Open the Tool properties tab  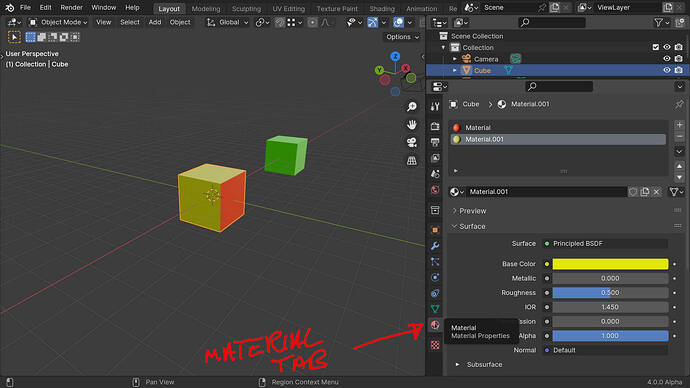point(435,106)
